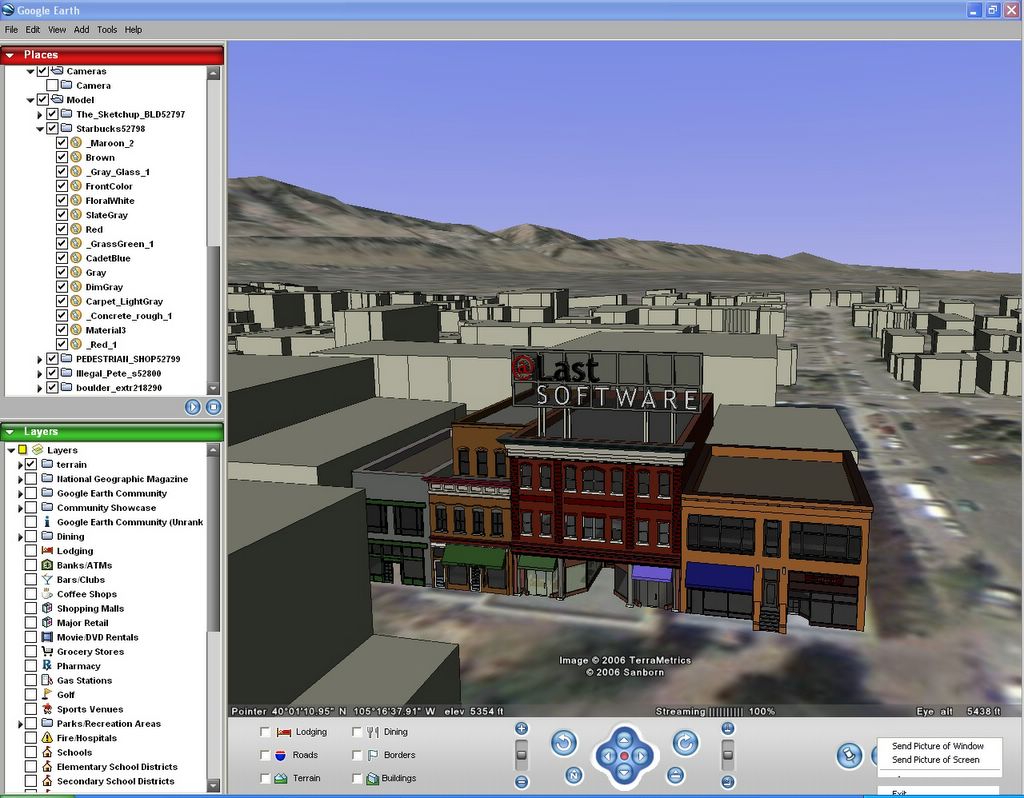
Task: Click the Fire/Hospitals warning icon
Action: [47, 737]
